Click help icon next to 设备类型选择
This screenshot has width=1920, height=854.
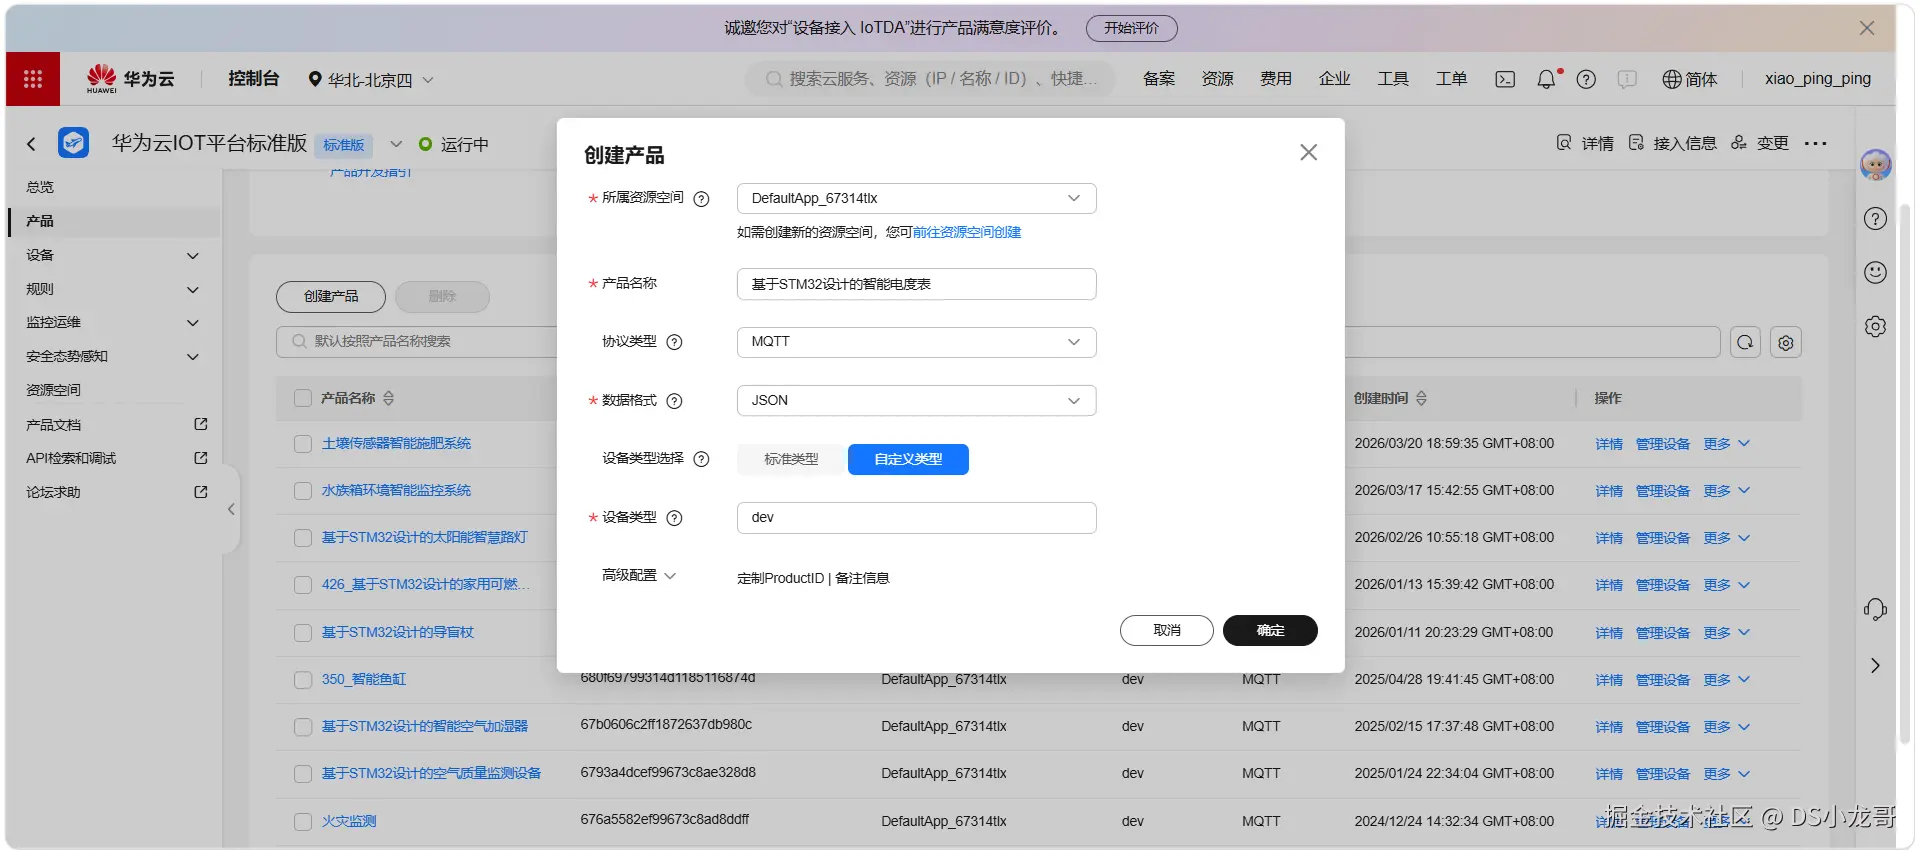[x=701, y=459]
